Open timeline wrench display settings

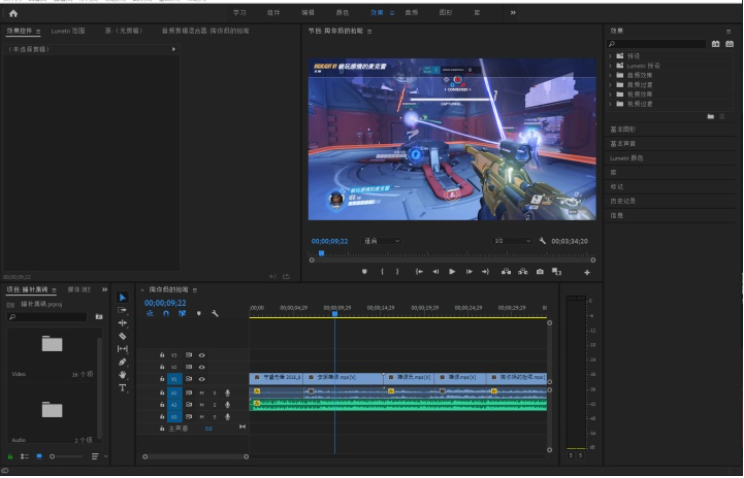pyautogui.click(x=215, y=313)
